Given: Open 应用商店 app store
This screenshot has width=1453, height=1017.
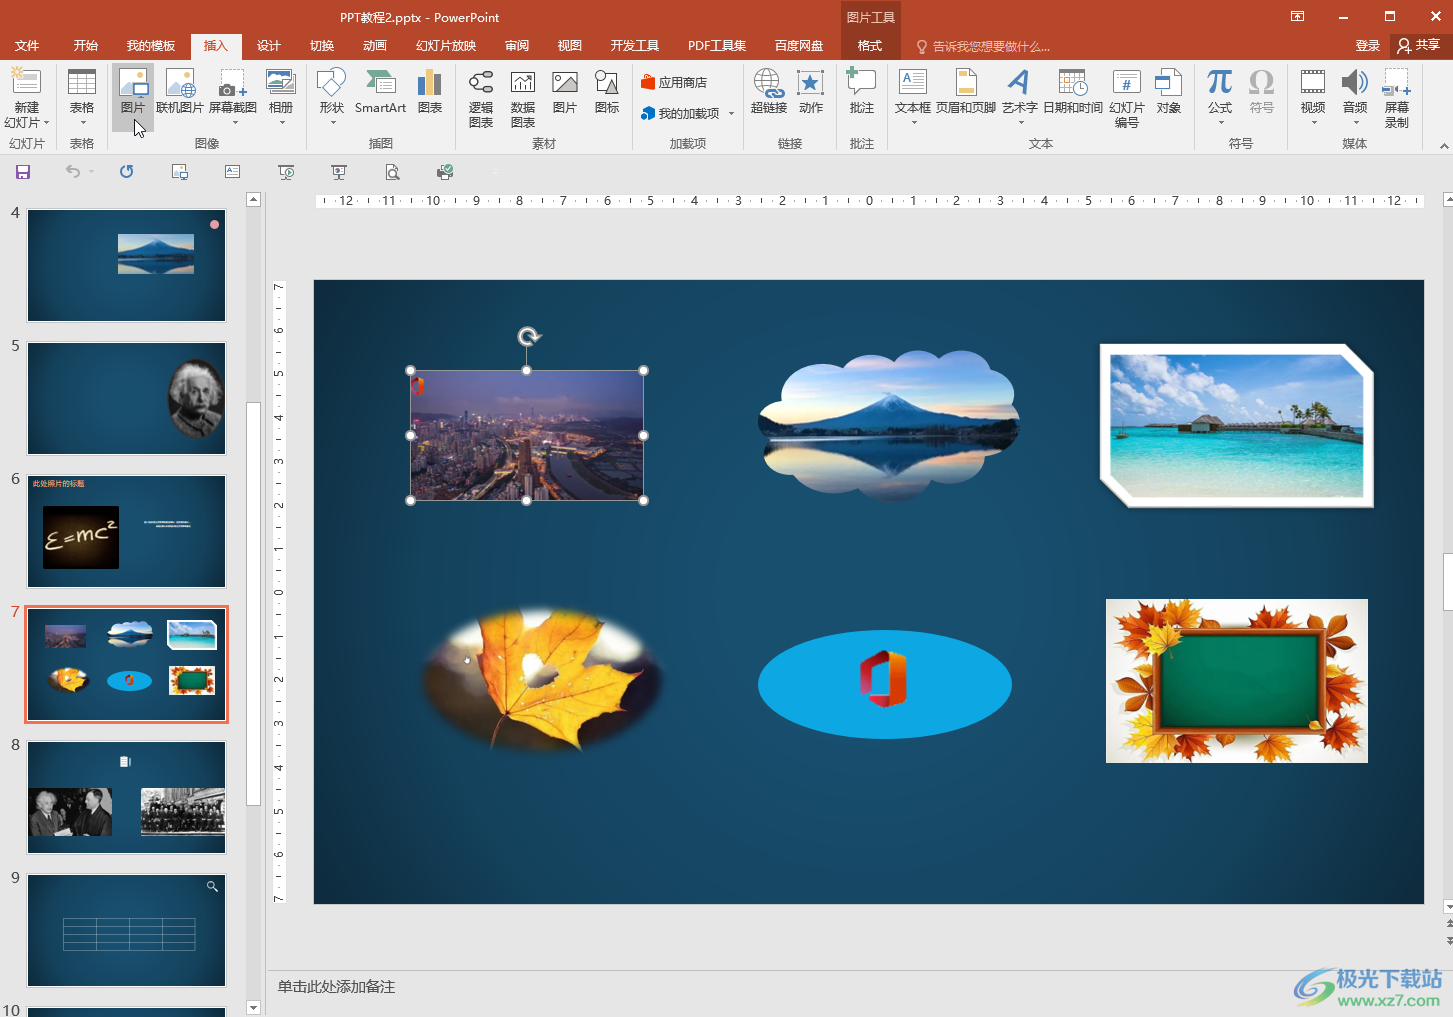Looking at the screenshot, I should point(674,83).
